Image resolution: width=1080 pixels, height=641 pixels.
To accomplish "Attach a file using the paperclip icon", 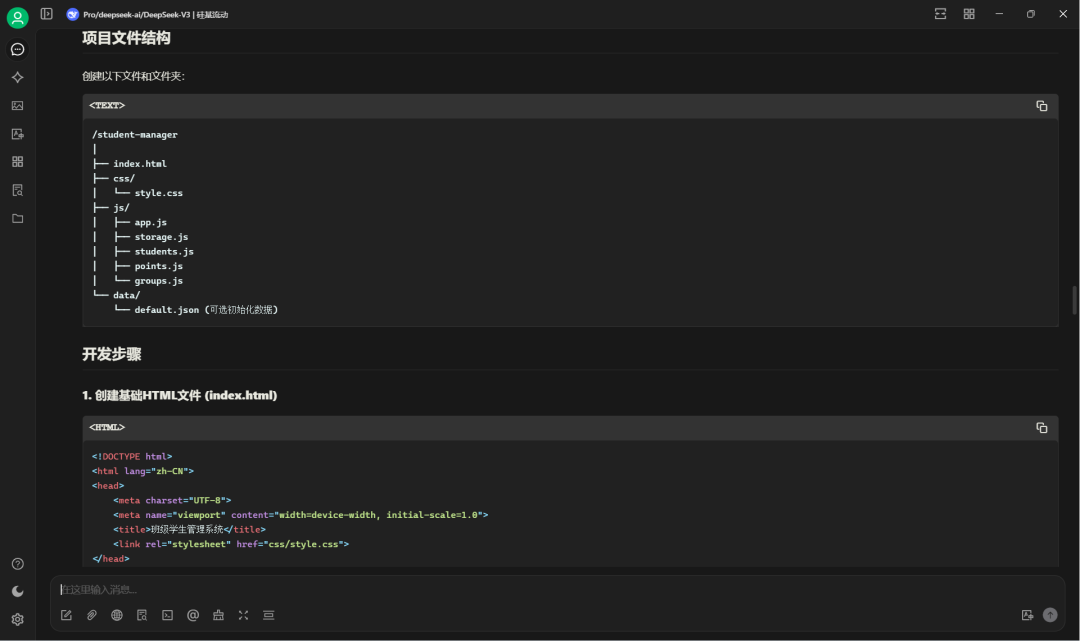I will click(92, 616).
